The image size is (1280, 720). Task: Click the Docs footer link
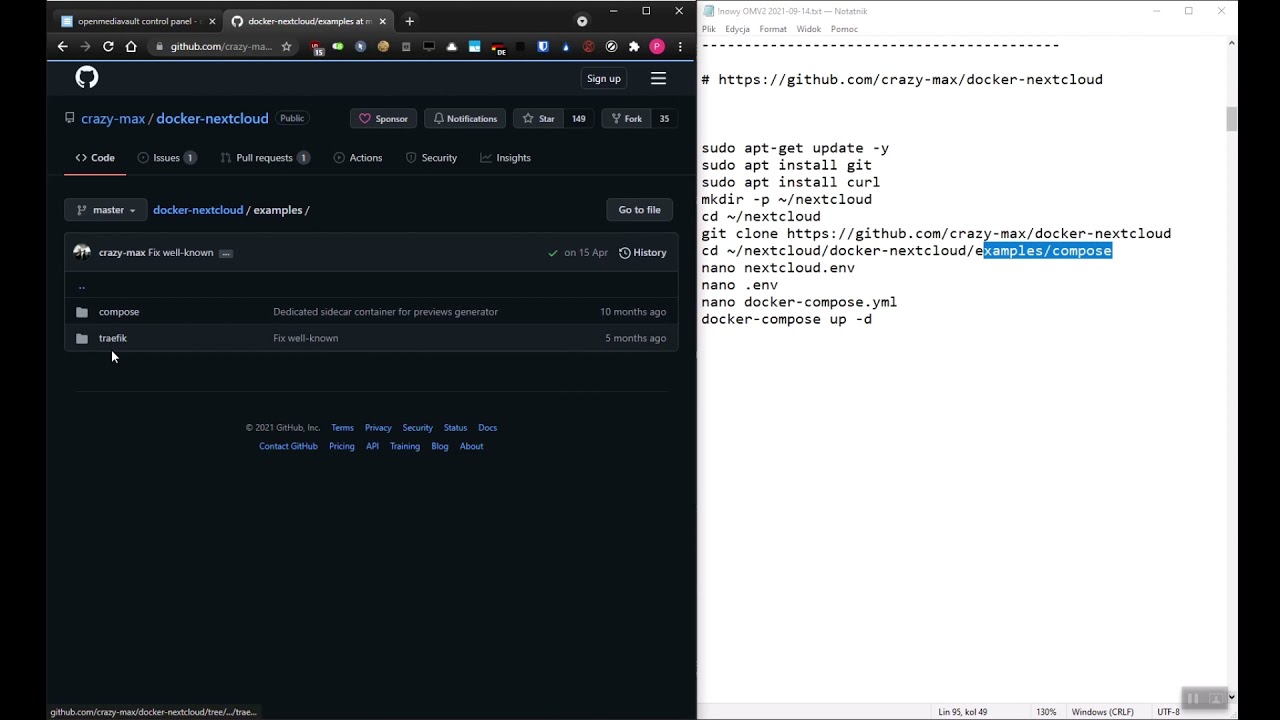(x=487, y=428)
